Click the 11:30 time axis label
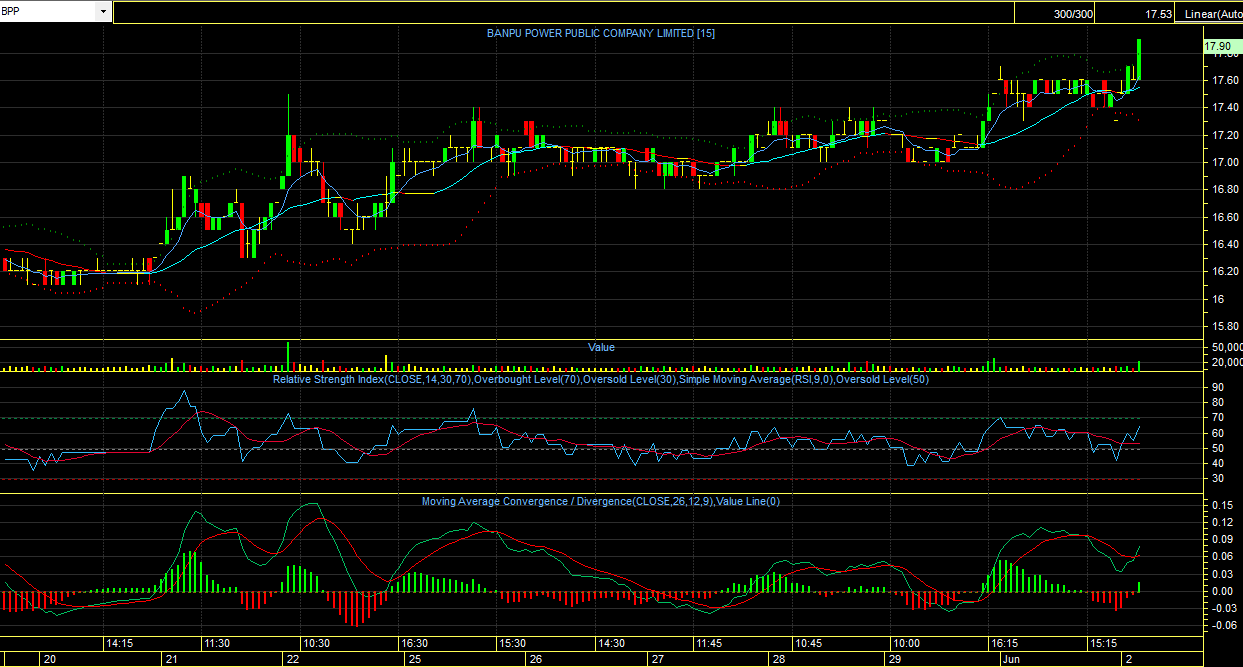1243x667 pixels. coord(217,643)
